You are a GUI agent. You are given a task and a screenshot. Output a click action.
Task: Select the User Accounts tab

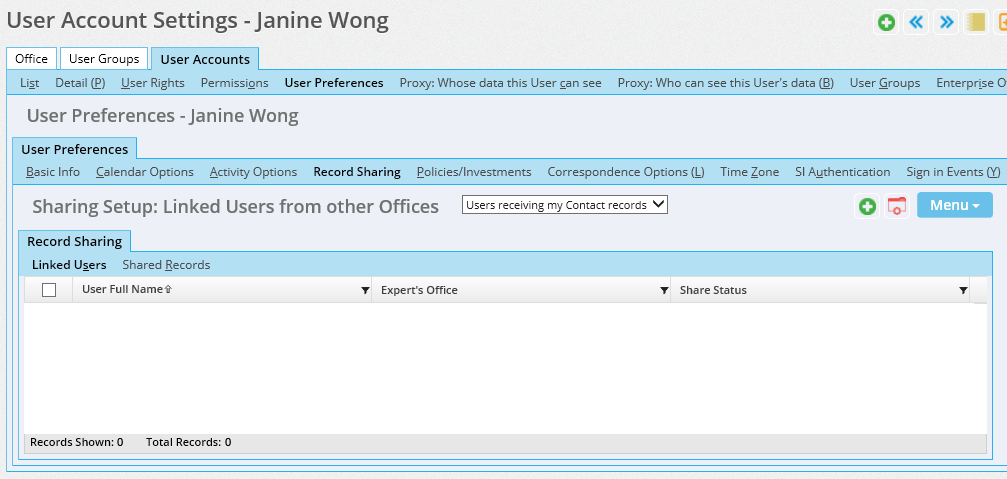(x=205, y=59)
